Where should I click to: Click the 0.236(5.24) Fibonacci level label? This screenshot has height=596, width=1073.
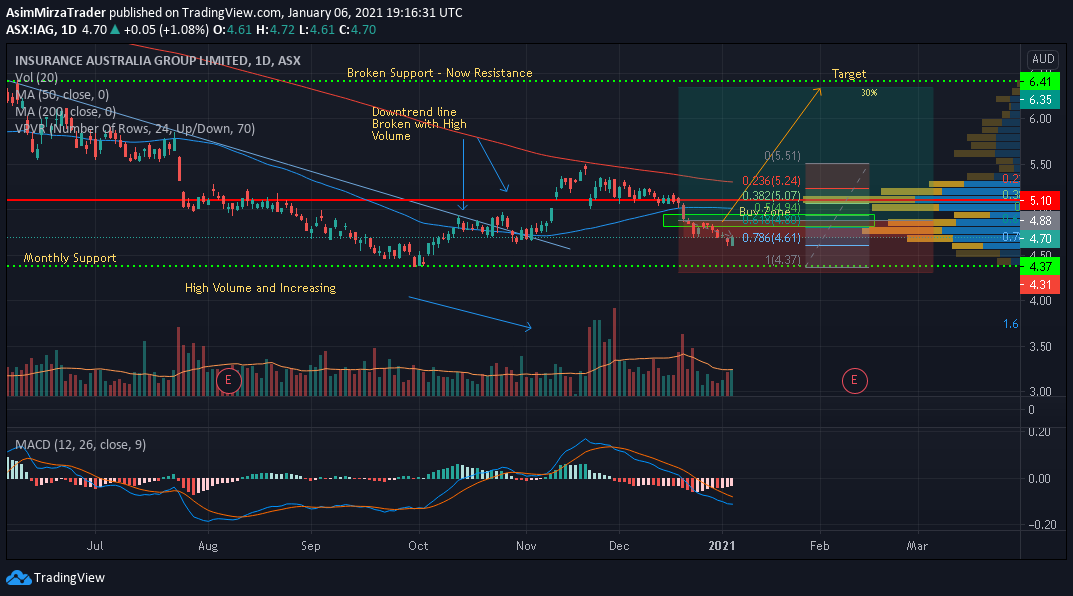(771, 181)
